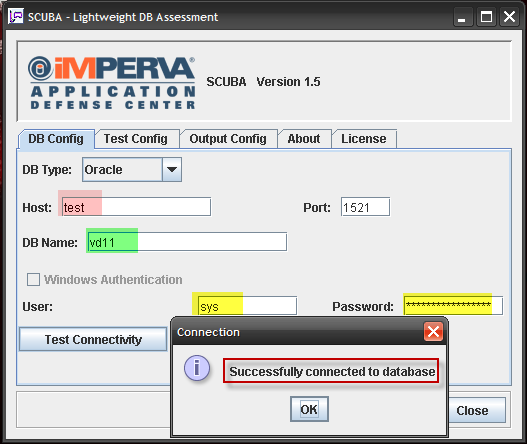This screenshot has height=444, width=527.
Task: Minimize the SCUBA window
Action: [462, 17]
